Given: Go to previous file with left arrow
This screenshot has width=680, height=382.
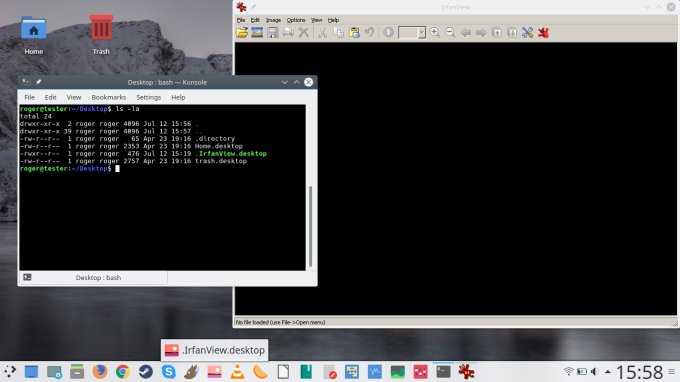Looking at the screenshot, I should [466, 33].
